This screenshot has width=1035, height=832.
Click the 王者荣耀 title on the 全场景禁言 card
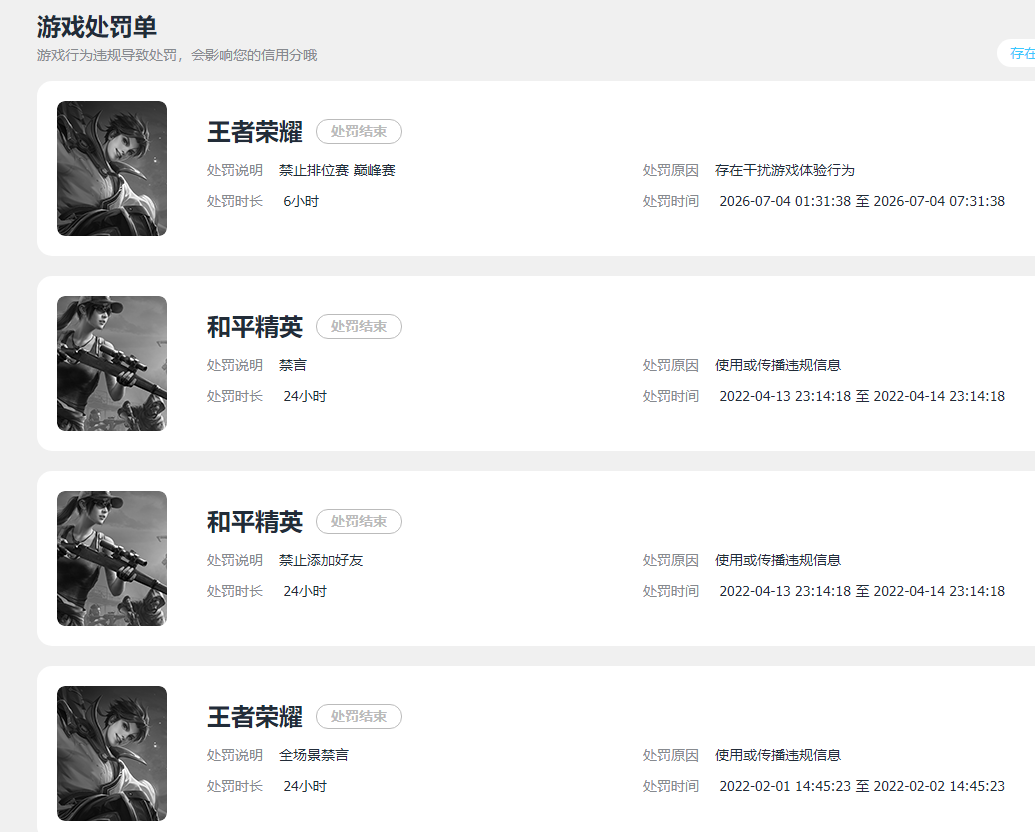[255, 716]
